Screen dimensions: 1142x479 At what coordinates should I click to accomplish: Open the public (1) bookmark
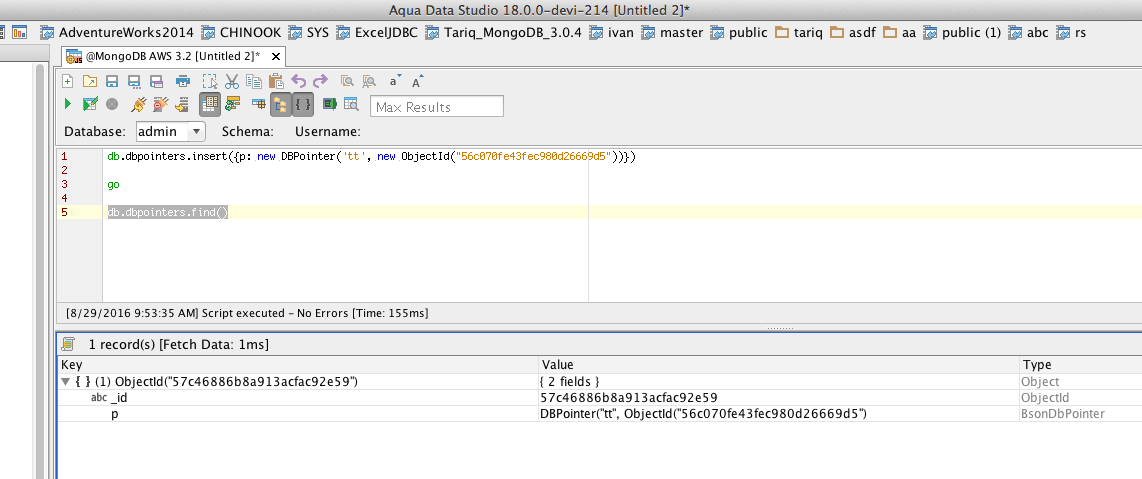coord(962,32)
